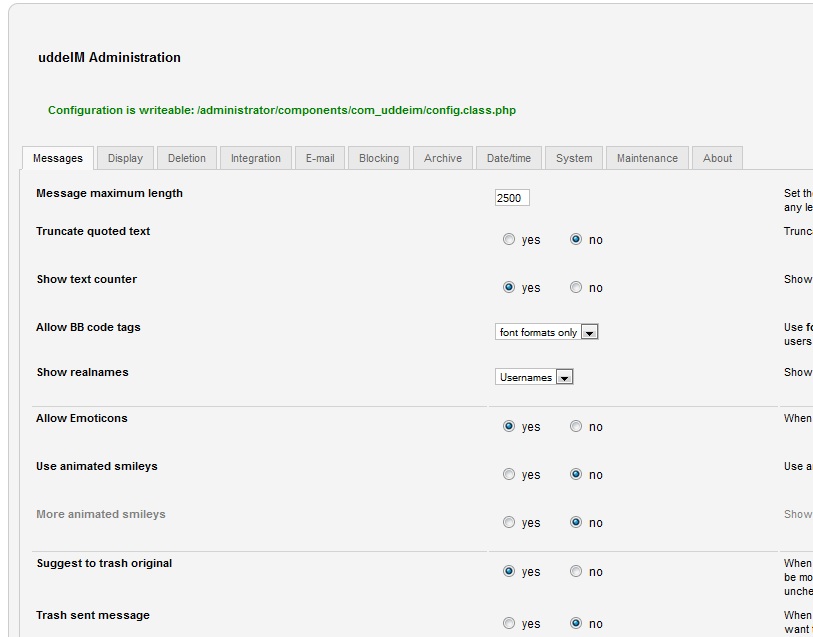The height and width of the screenshot is (637, 813).
Task: Choose no for Allow Emoticons
Action: [x=576, y=426]
